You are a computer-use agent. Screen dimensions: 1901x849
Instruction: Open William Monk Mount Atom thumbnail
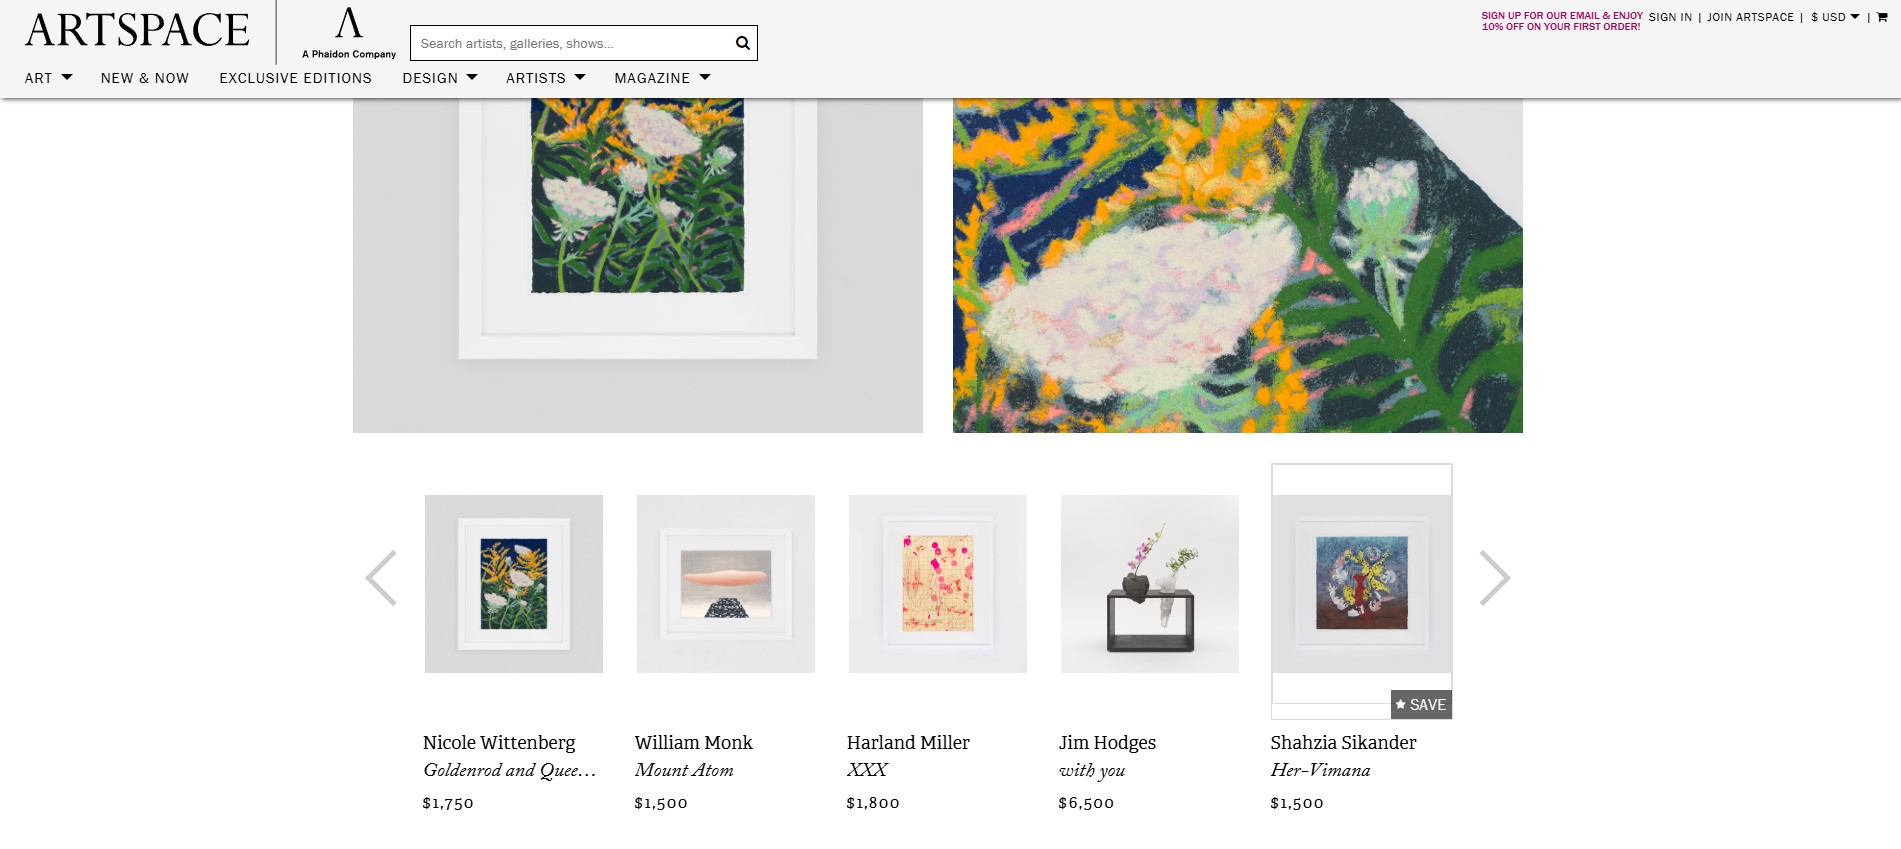coord(726,584)
